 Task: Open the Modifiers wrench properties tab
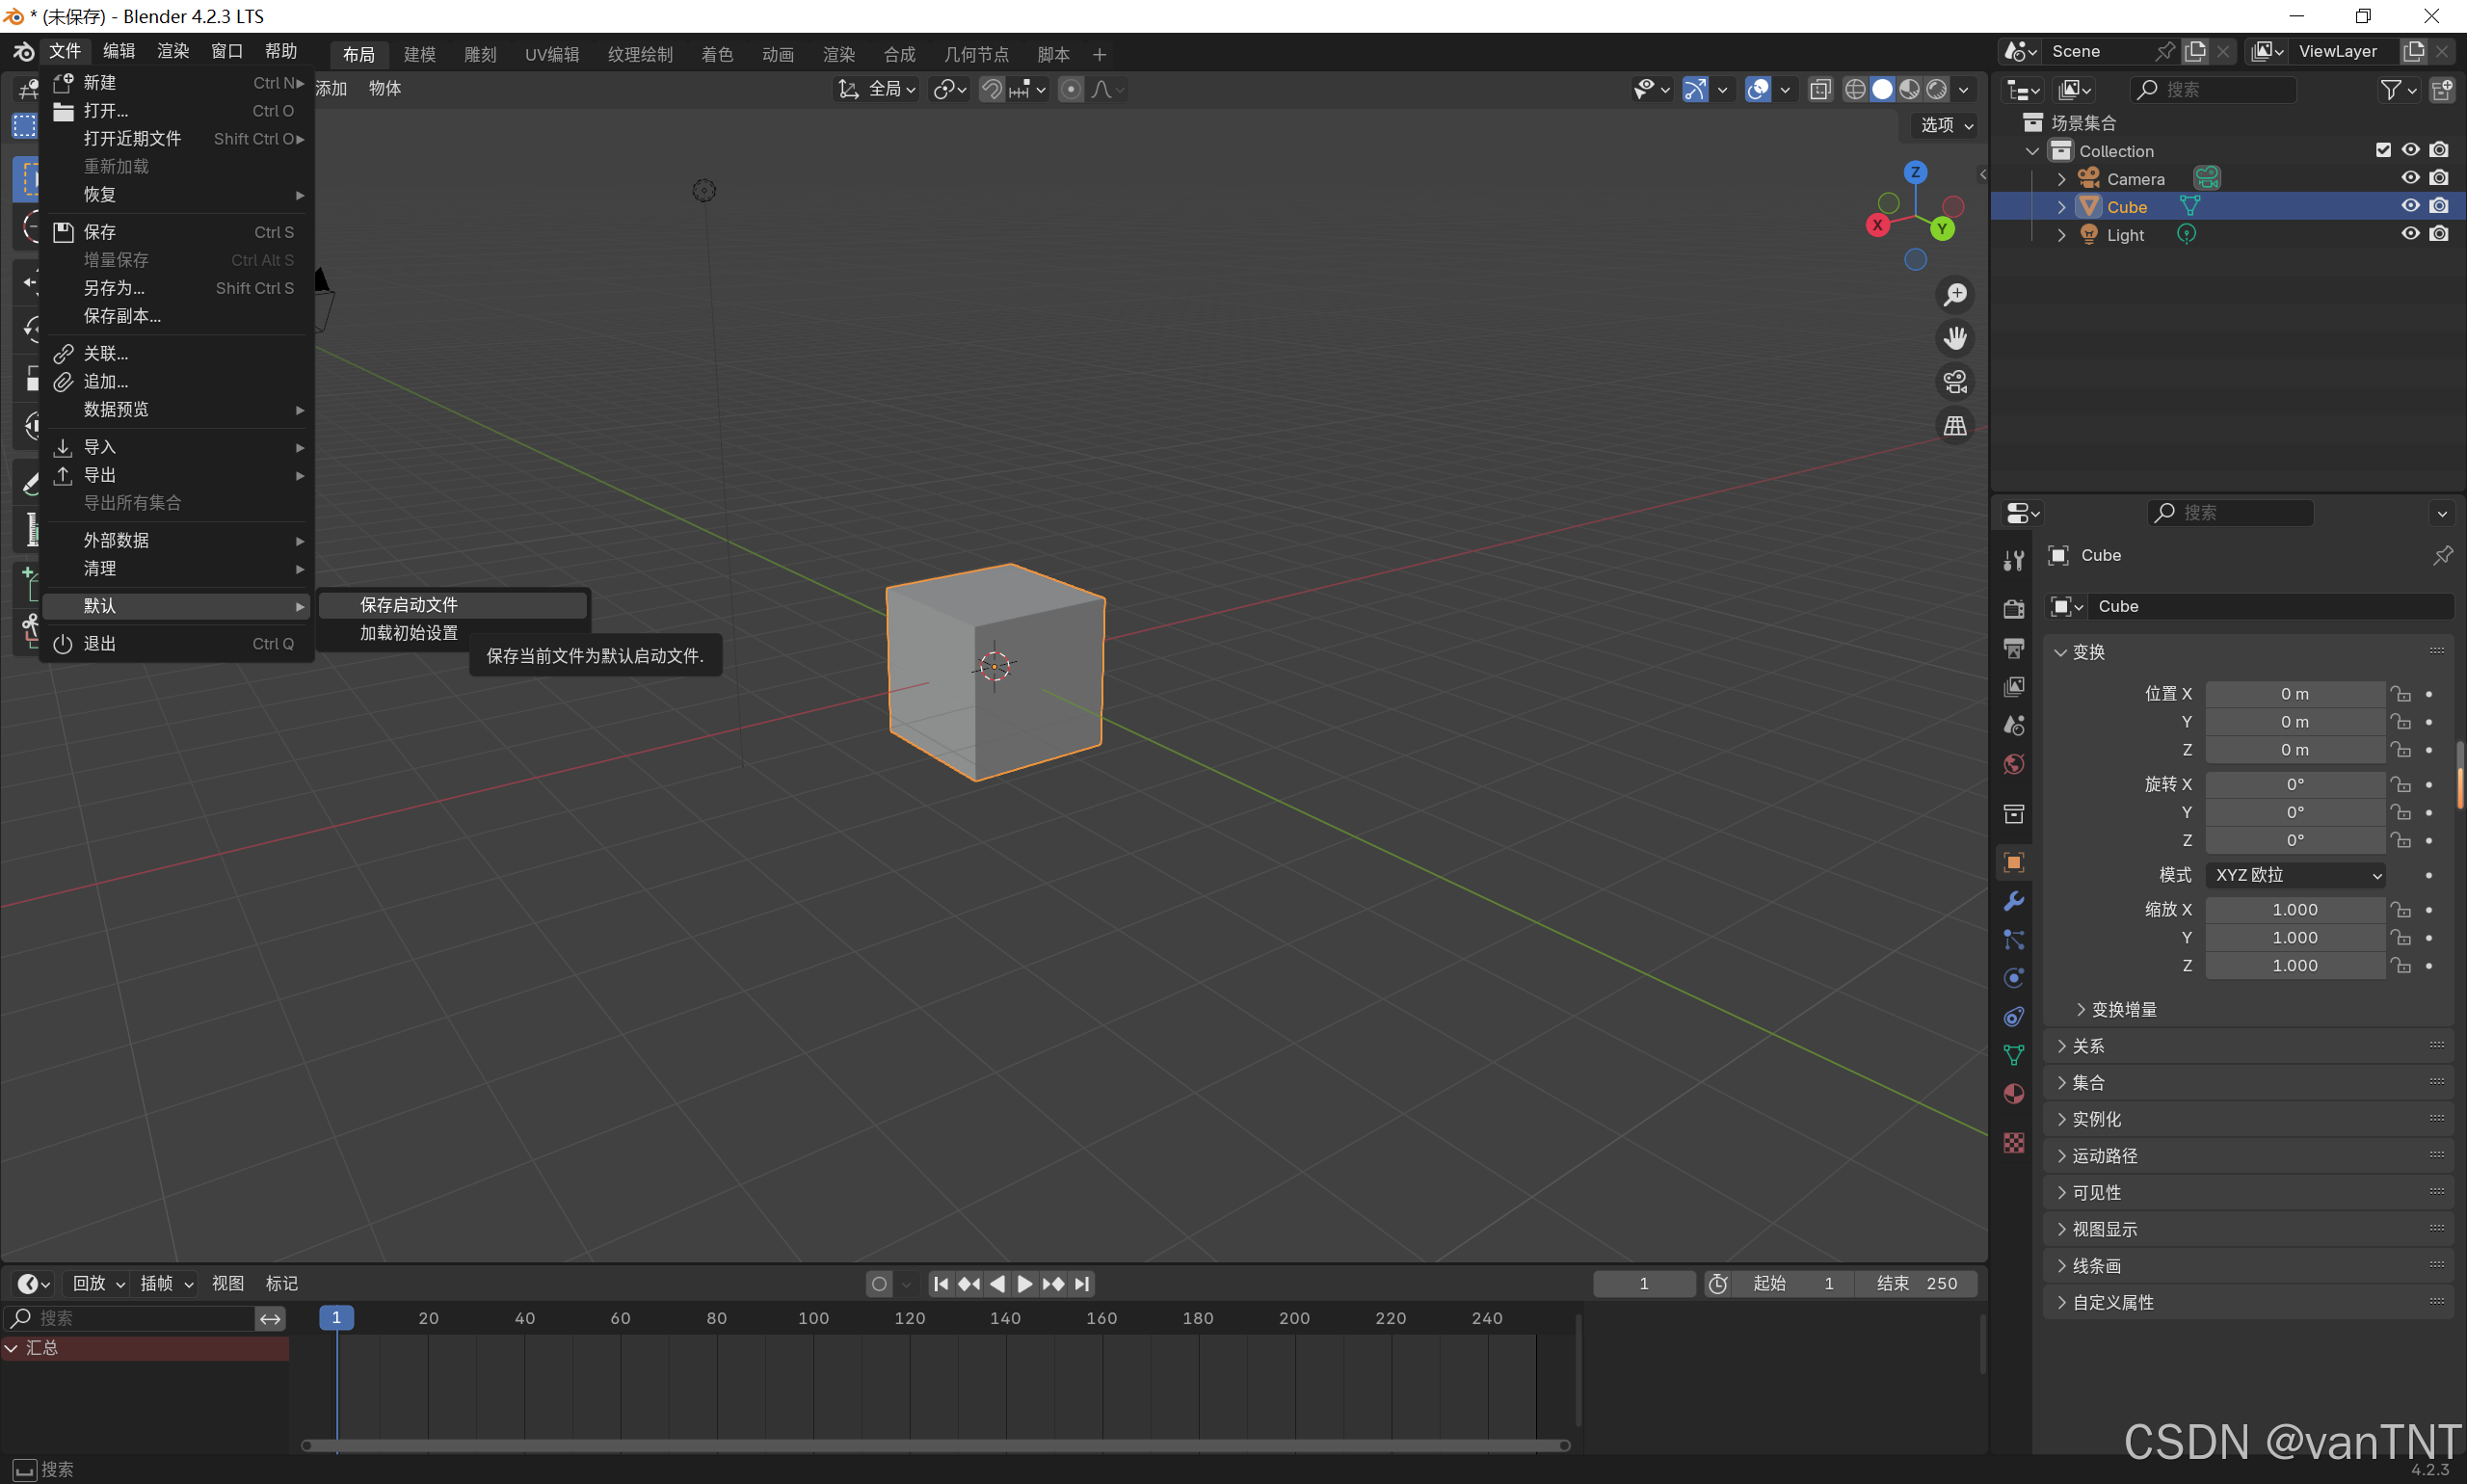2013,901
